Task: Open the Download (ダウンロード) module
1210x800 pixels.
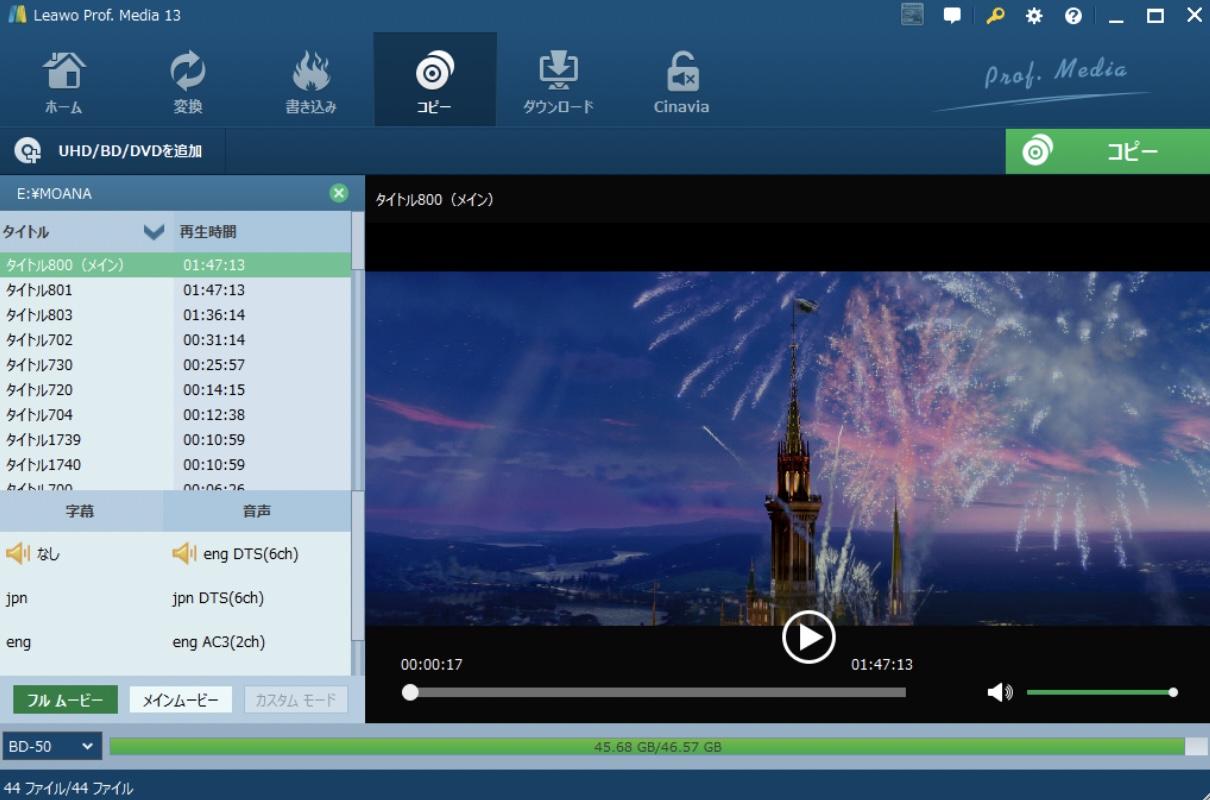Action: coord(558,82)
